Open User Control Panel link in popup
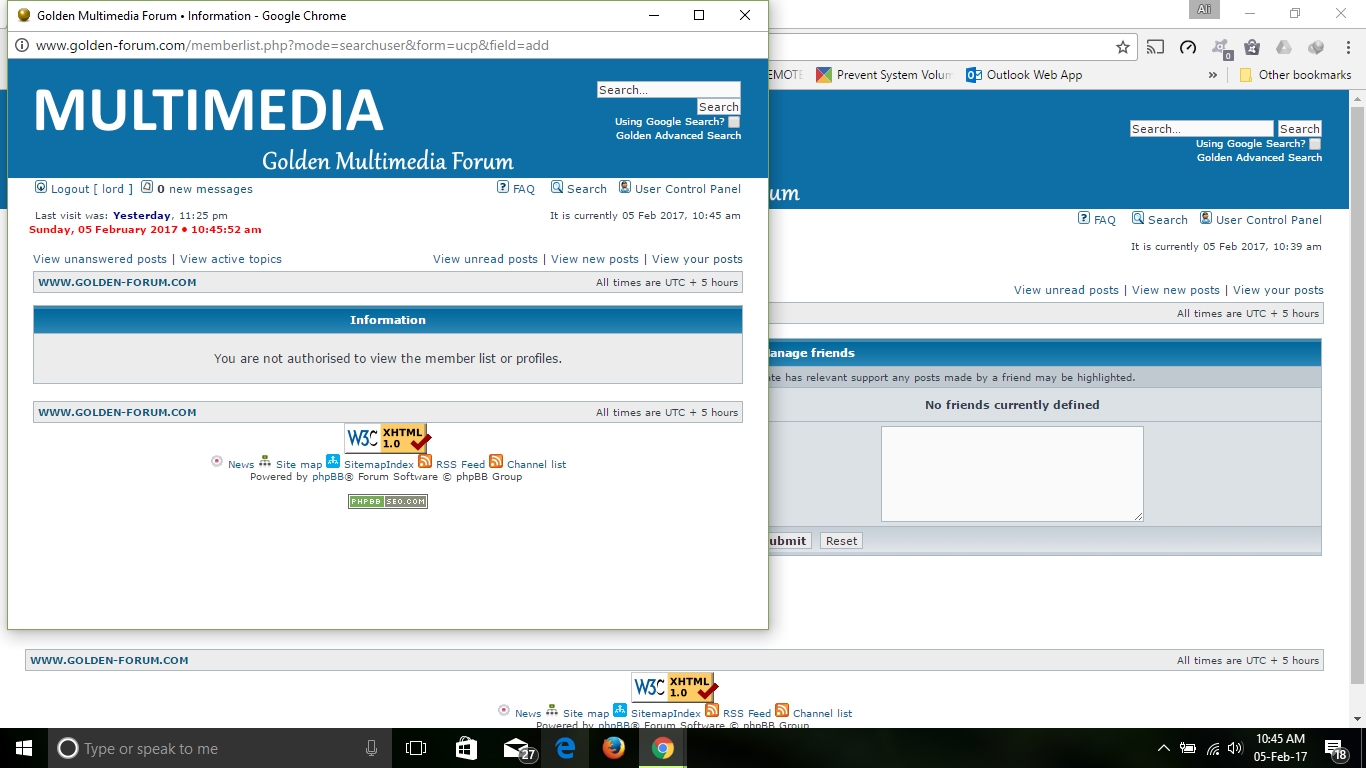The width and height of the screenshot is (1366, 768). coord(687,189)
